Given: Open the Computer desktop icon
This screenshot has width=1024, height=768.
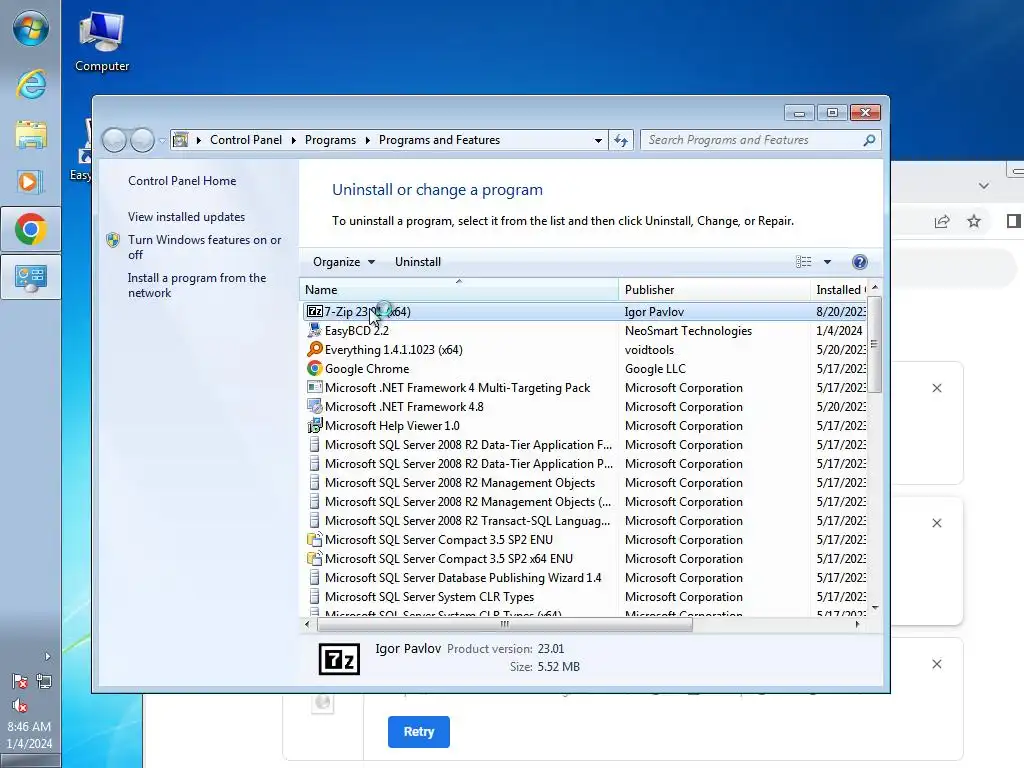Looking at the screenshot, I should (x=102, y=42).
